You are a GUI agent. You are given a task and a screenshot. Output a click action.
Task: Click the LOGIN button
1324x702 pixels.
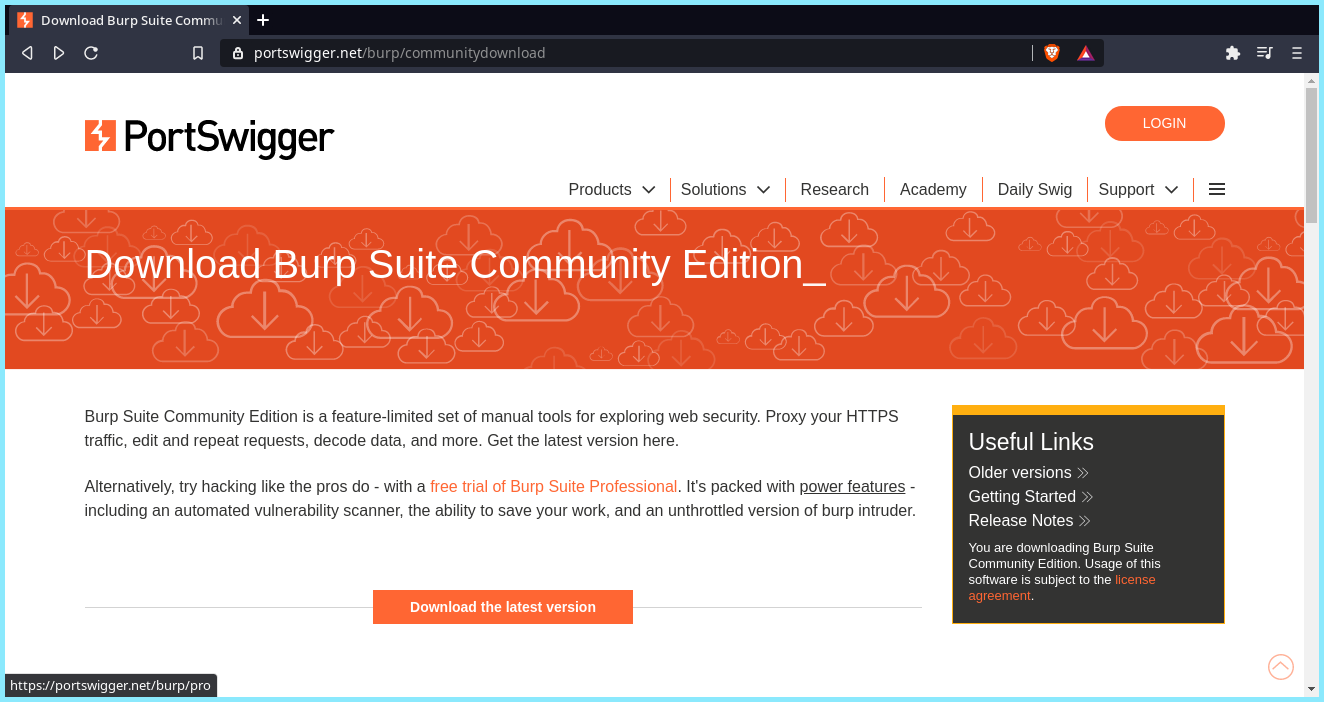[1164, 123]
